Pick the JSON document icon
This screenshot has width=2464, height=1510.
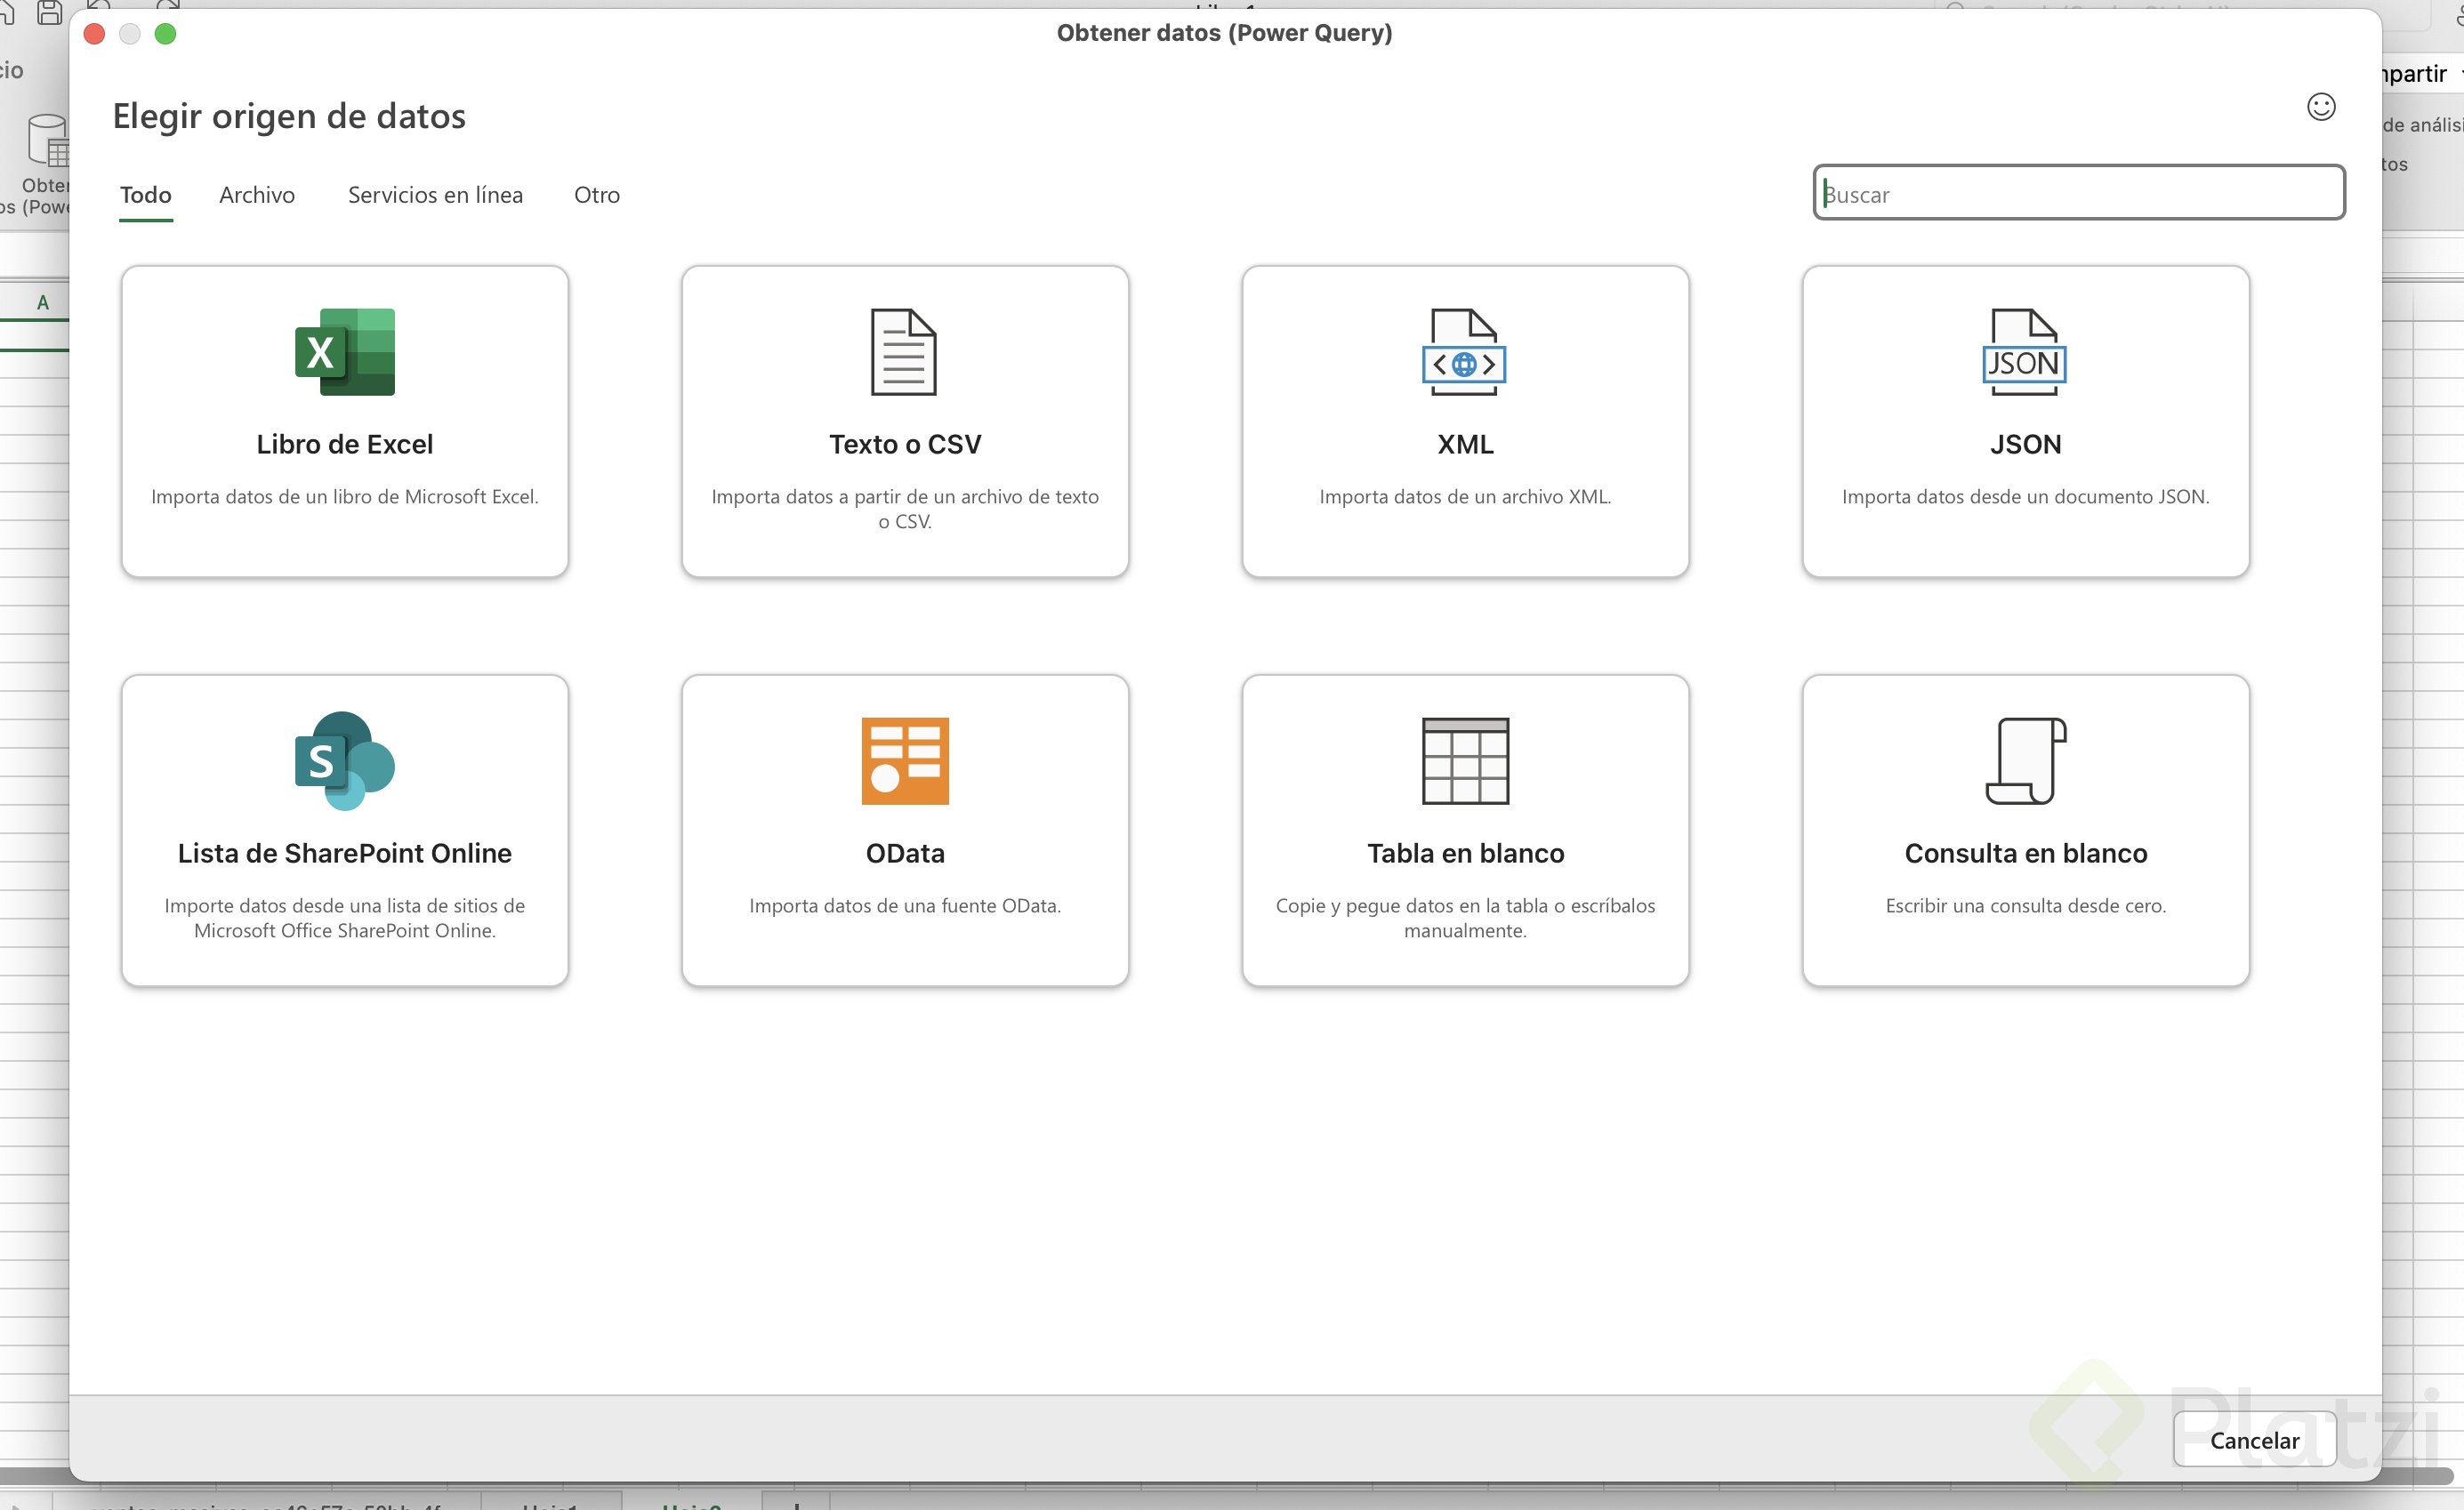click(2024, 352)
